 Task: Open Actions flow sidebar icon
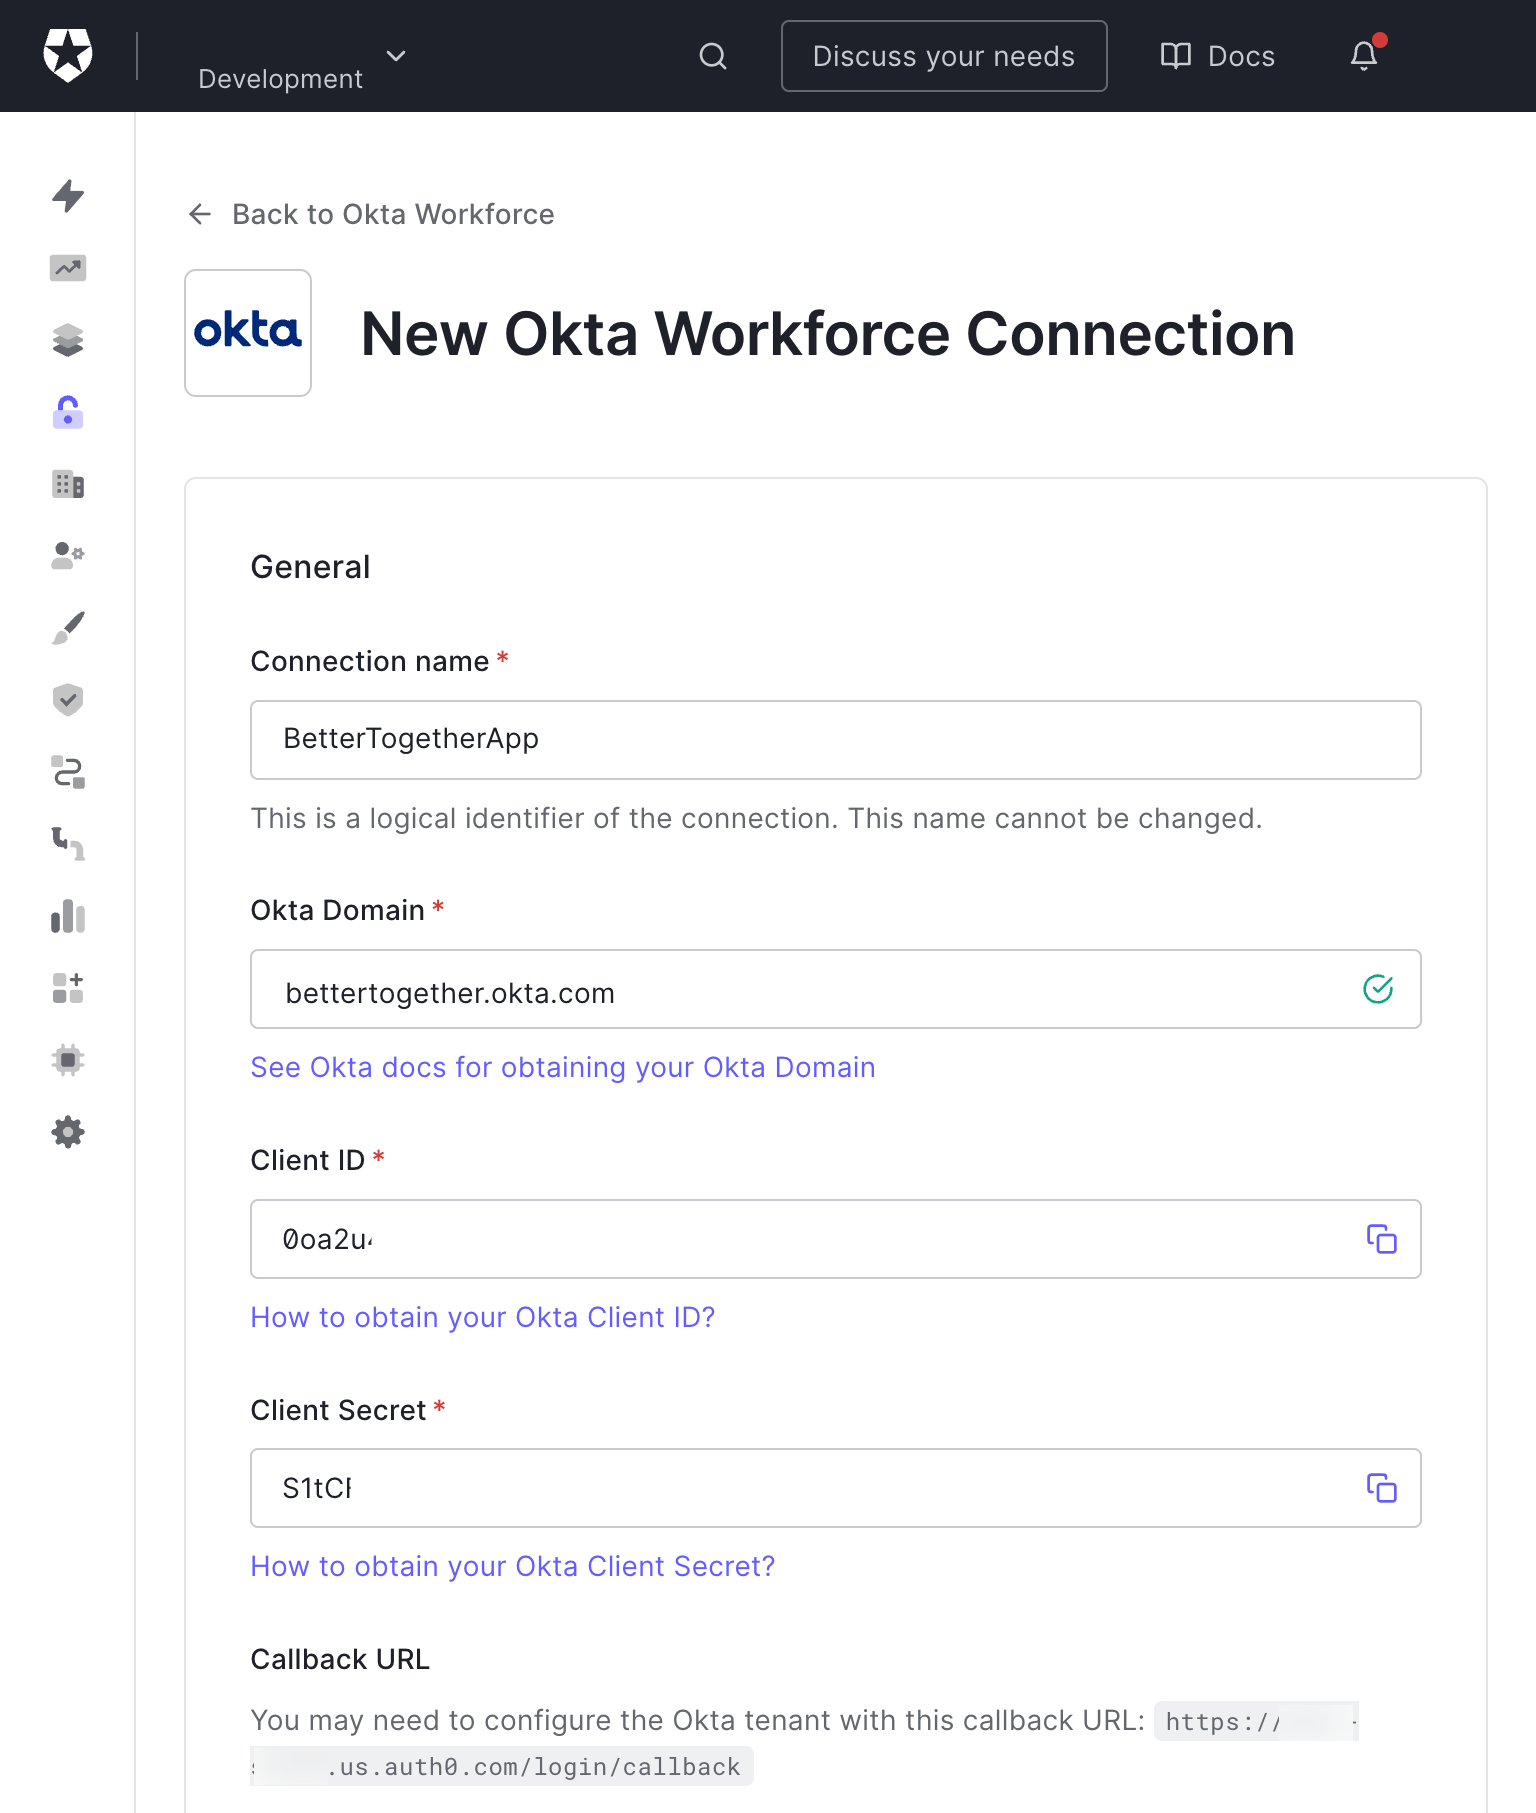click(68, 772)
